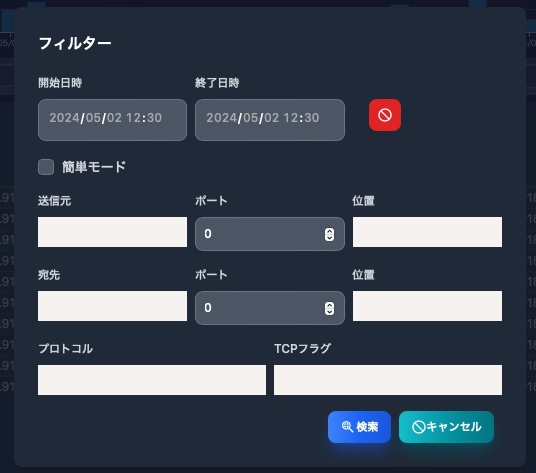Run the filter with the 検索 button
536x473 pixels.
pos(359,427)
